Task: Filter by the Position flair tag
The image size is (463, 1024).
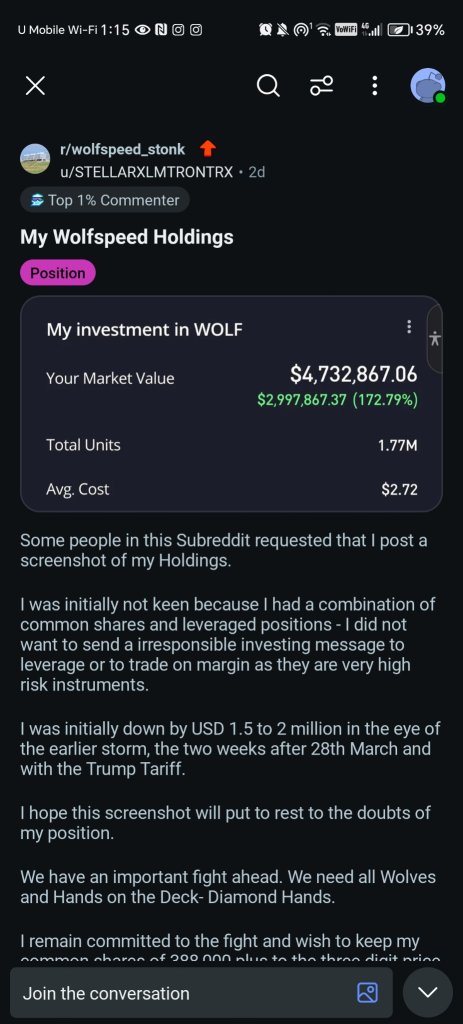Action: tap(58, 273)
